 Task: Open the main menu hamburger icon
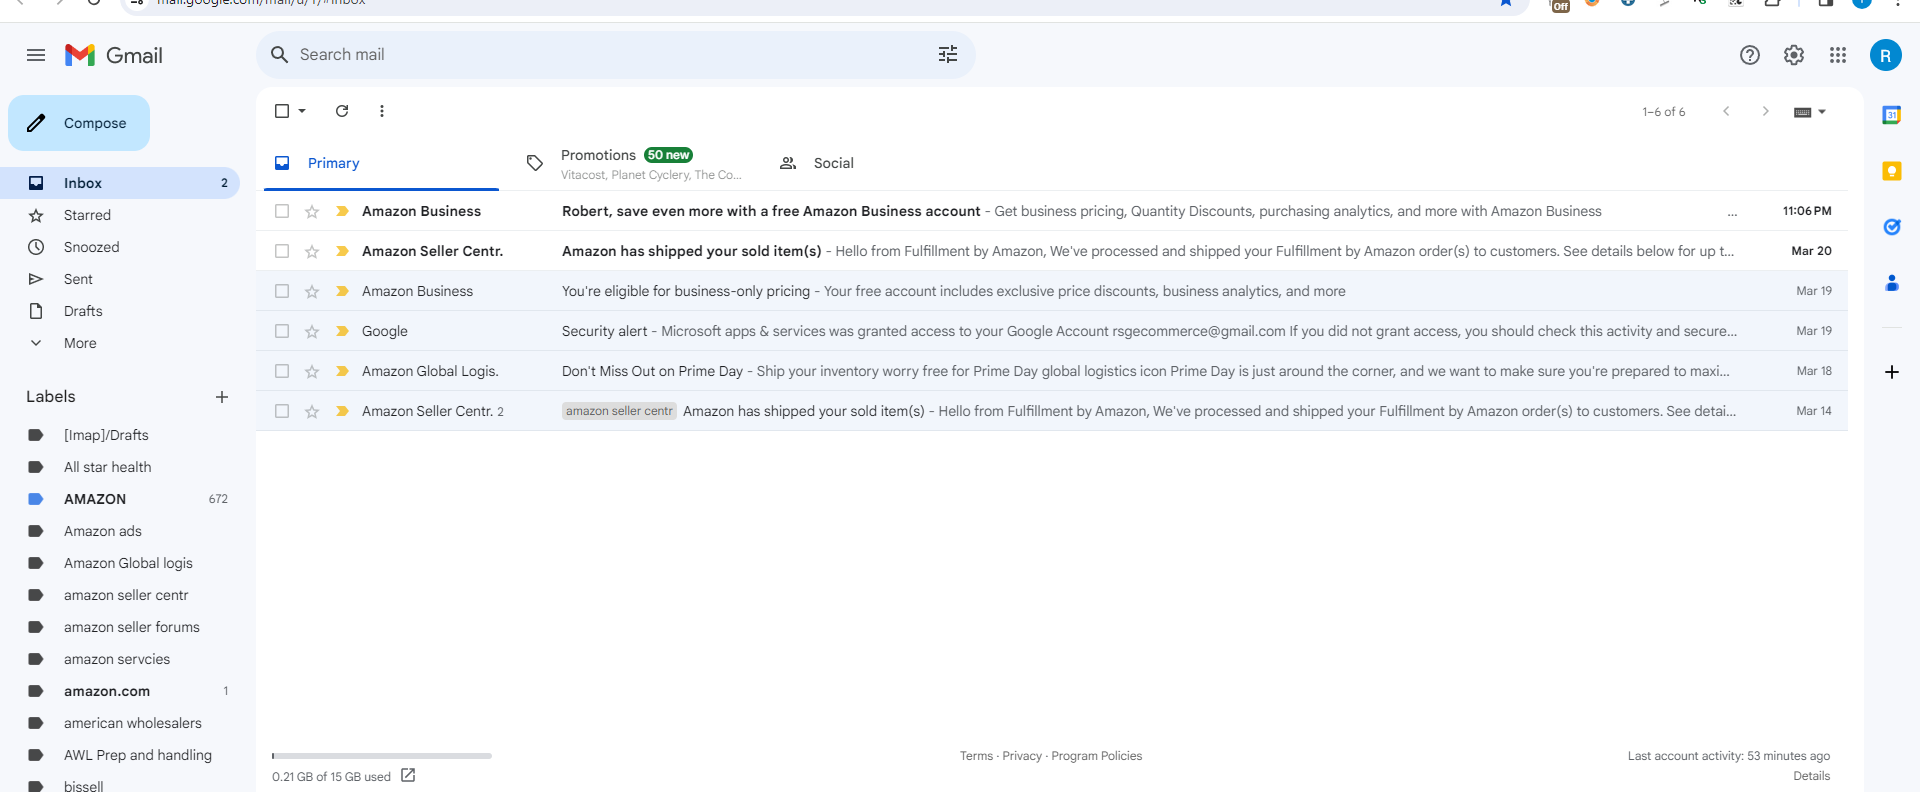pos(36,55)
